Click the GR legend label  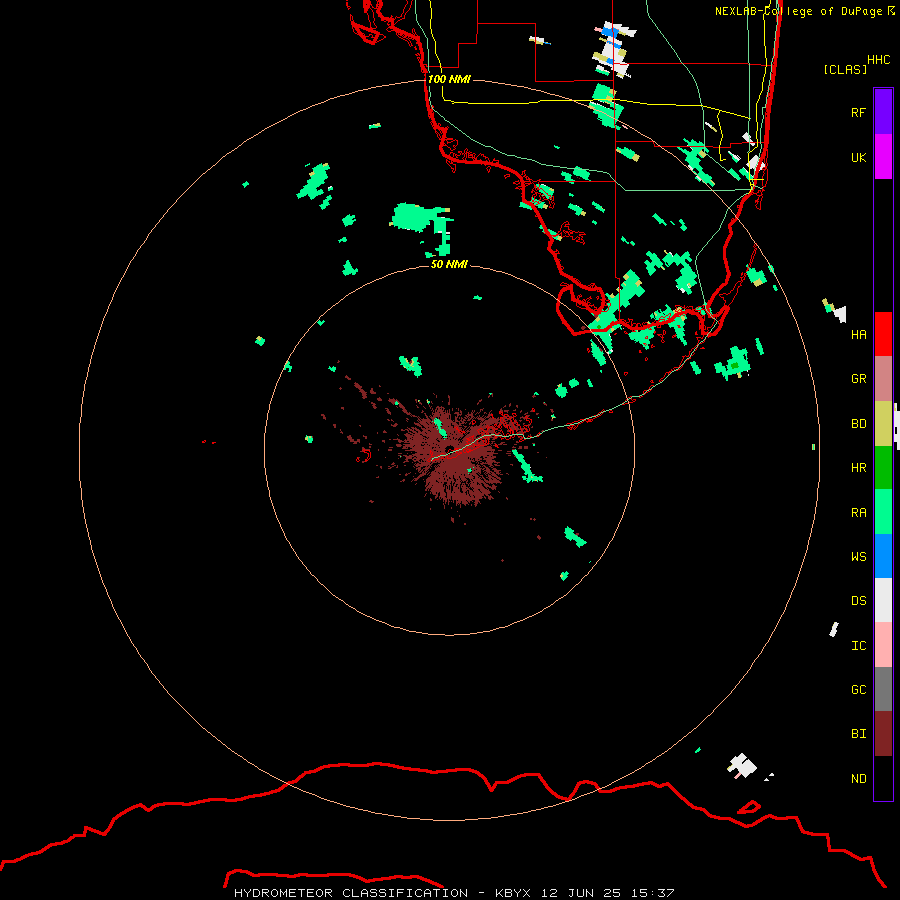point(858,379)
